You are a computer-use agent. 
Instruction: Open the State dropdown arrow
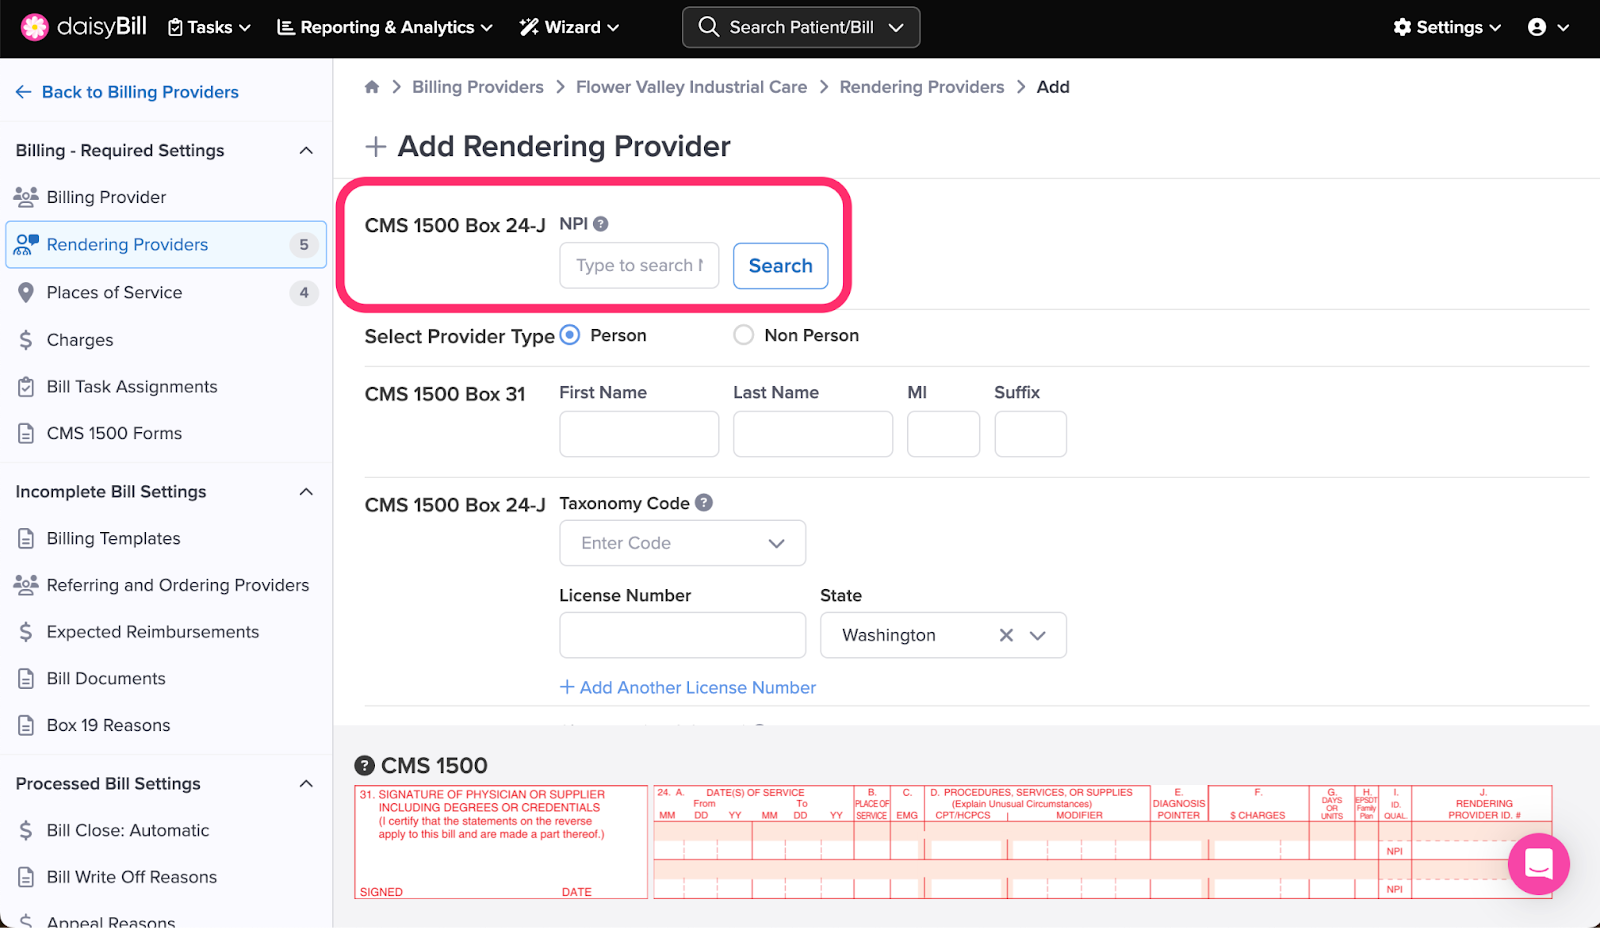(x=1038, y=635)
